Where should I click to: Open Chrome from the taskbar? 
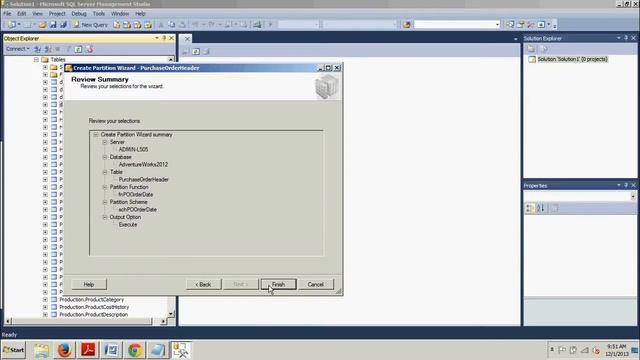(135, 350)
